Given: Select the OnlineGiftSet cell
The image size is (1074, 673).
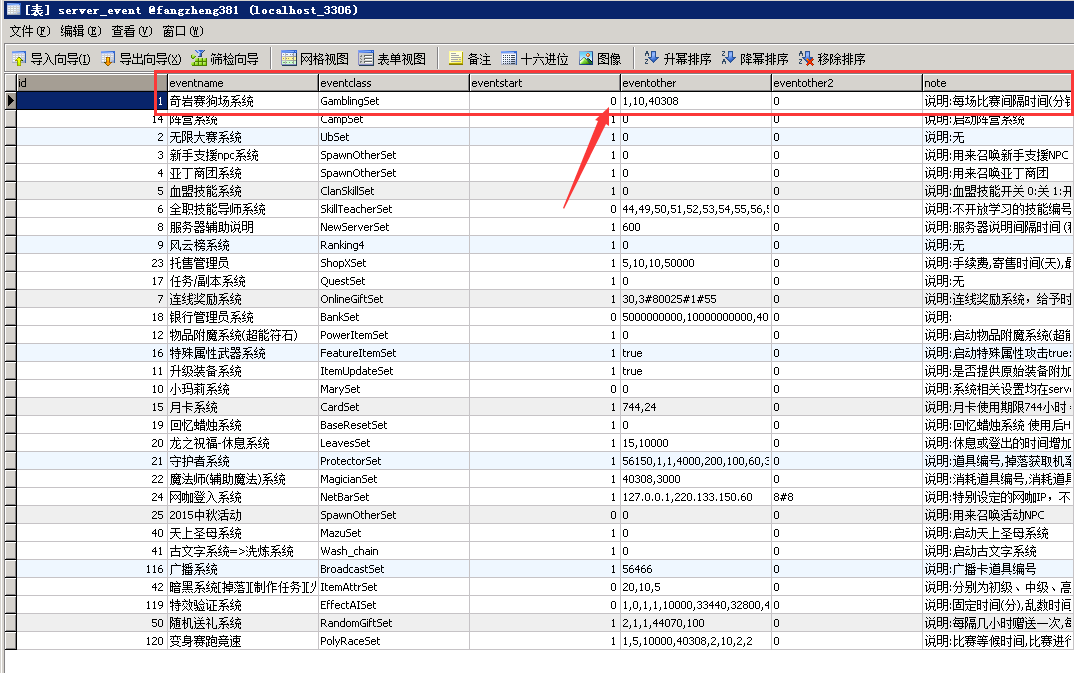Looking at the screenshot, I should 394,299.
